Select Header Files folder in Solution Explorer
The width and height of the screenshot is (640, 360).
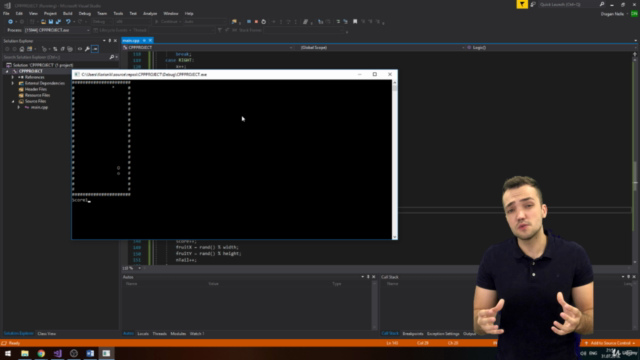coord(36,89)
